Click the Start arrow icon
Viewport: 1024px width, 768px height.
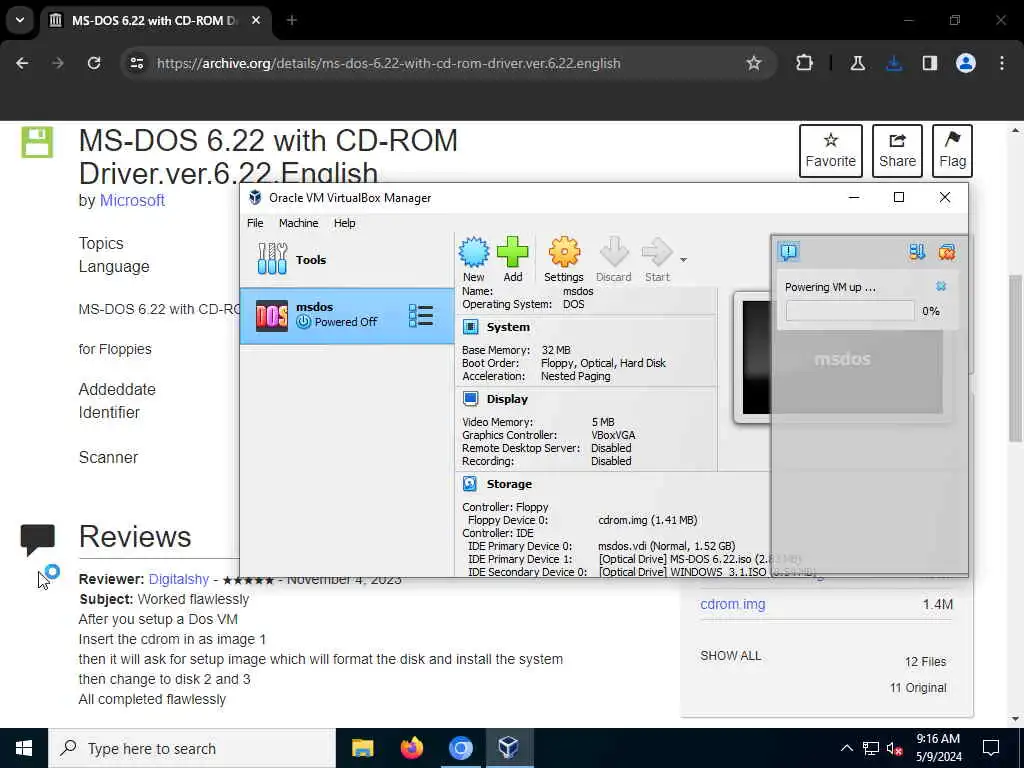(x=657, y=252)
